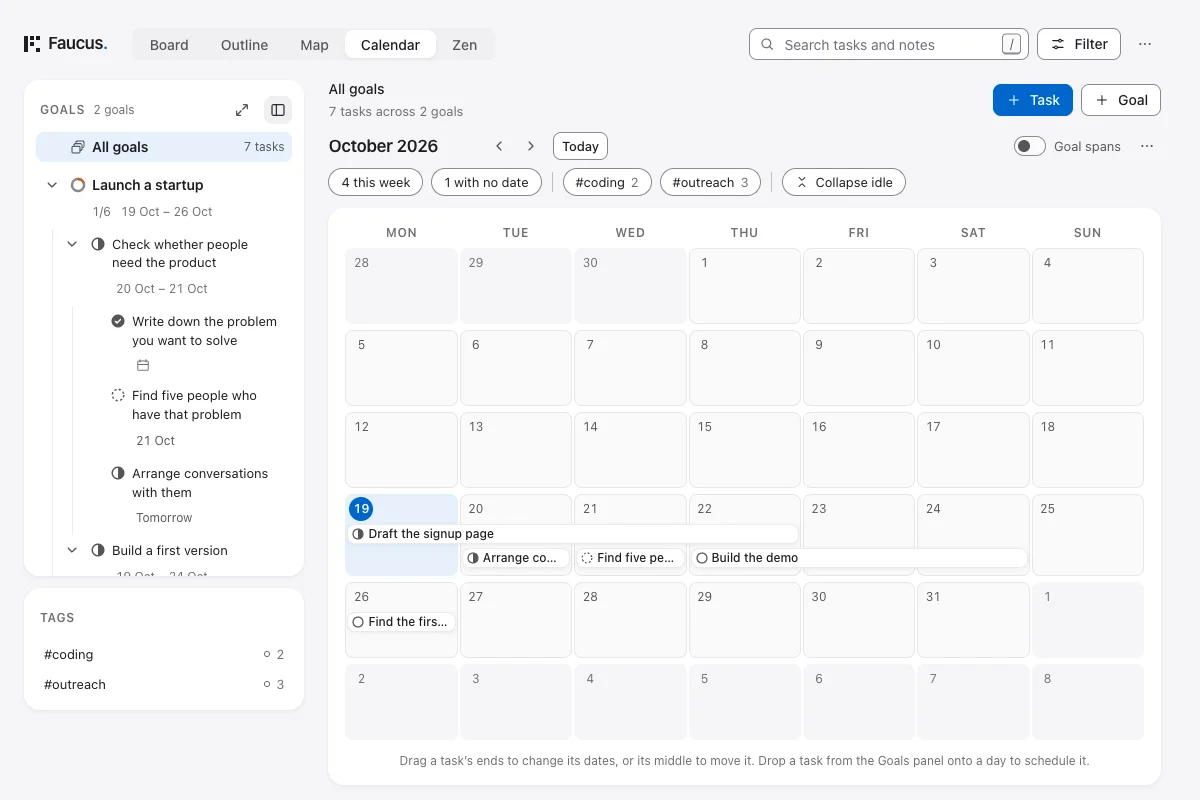Click the dashed status icon on the Find five pe... calendar task
Image resolution: width=1200 pixels, height=800 pixels.
pyautogui.click(x=587, y=558)
